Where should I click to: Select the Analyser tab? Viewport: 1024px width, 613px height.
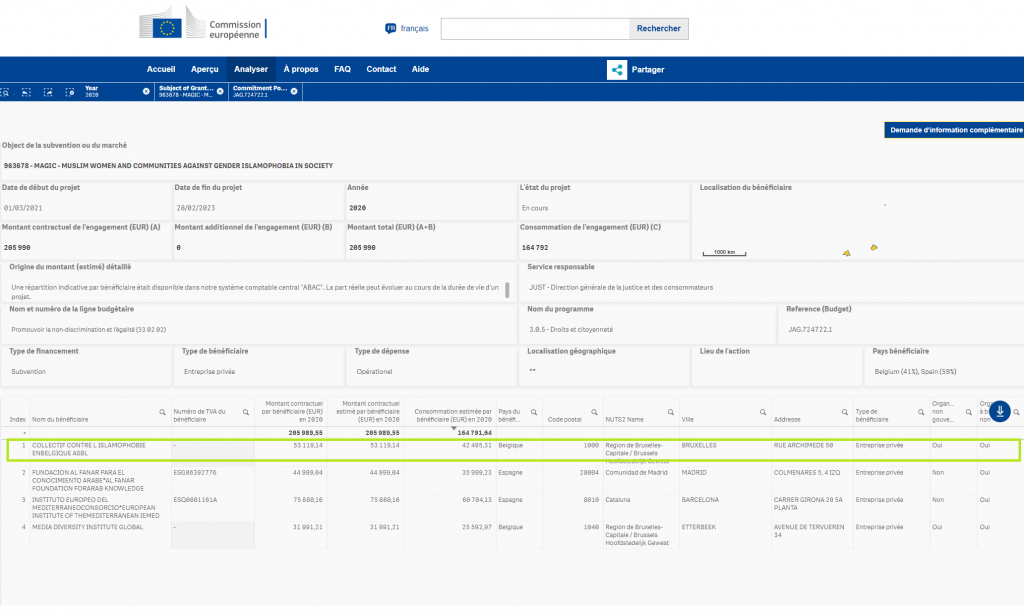point(251,69)
